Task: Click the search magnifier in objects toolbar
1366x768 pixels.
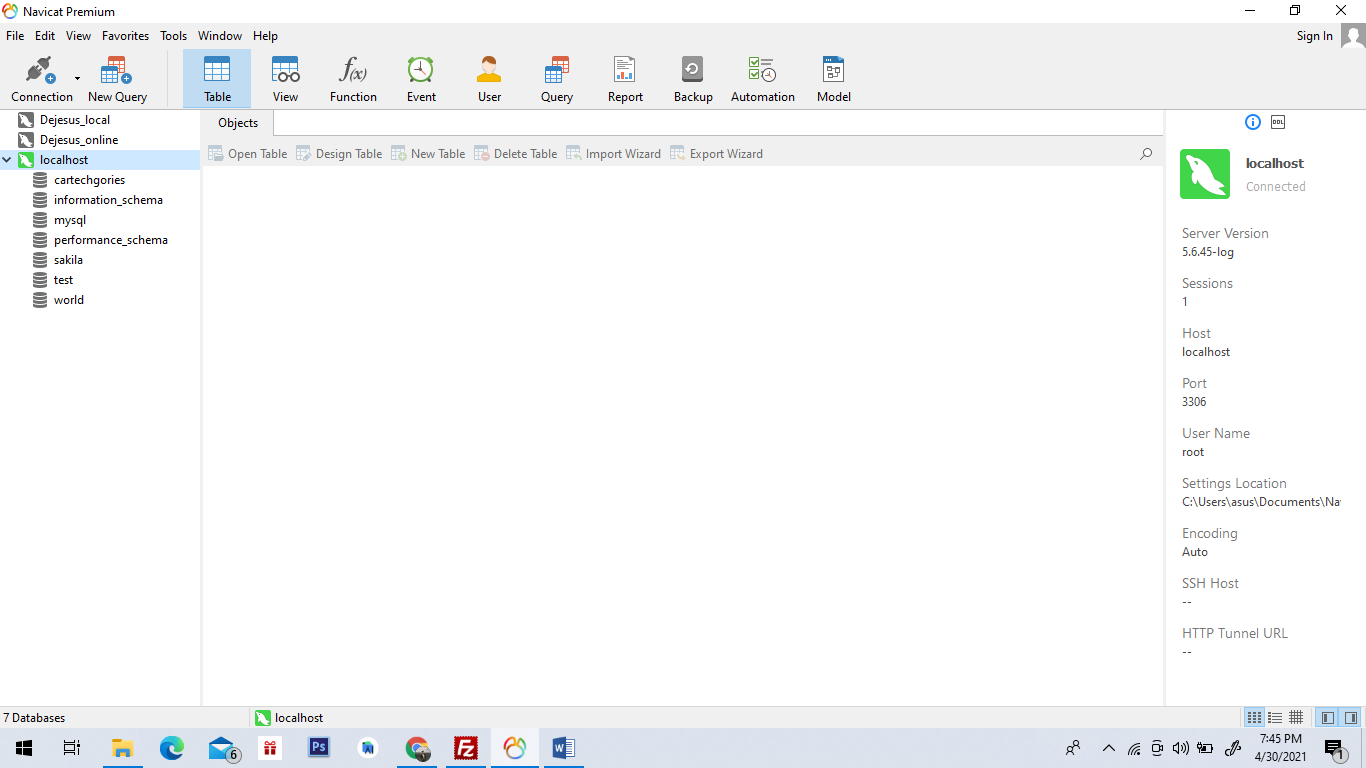Action: tap(1146, 154)
